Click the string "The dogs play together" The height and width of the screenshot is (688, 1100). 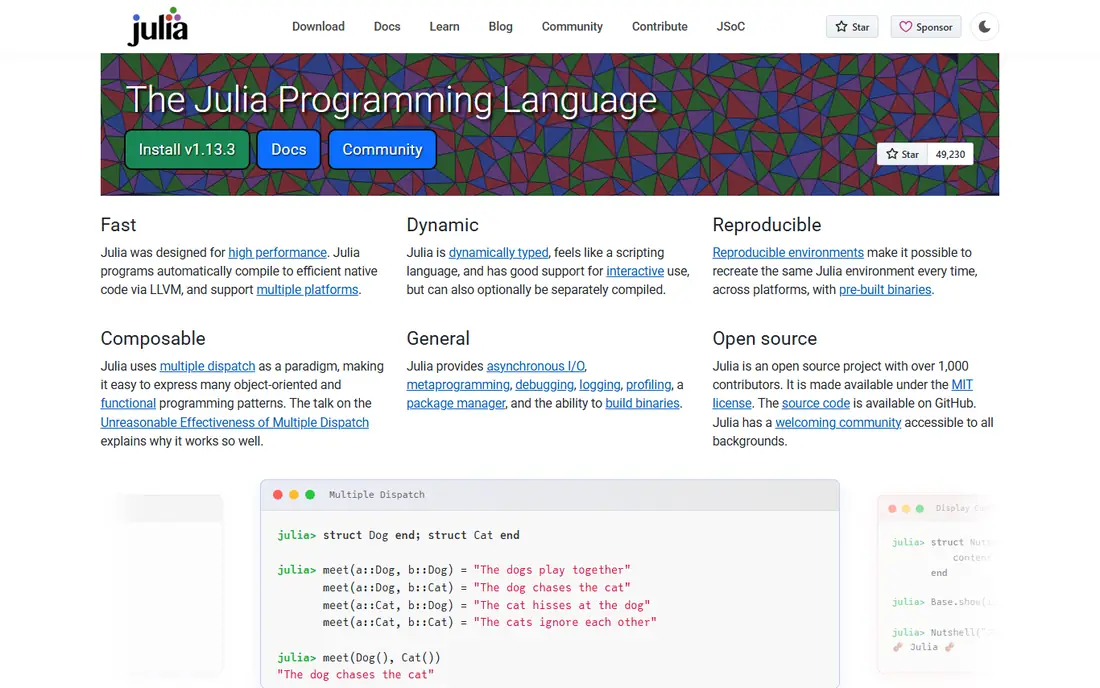552,569
